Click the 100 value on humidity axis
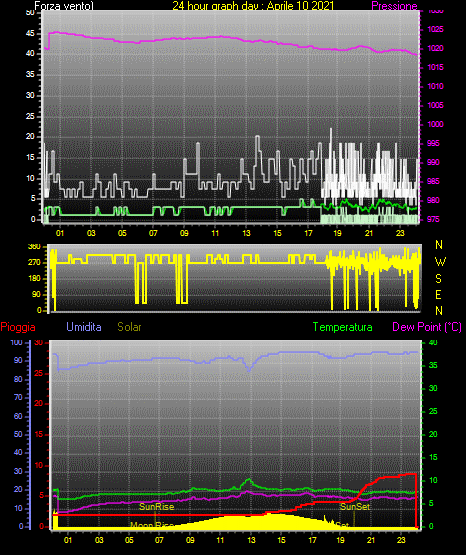Viewport: 466px width, 555px height. click(16, 343)
